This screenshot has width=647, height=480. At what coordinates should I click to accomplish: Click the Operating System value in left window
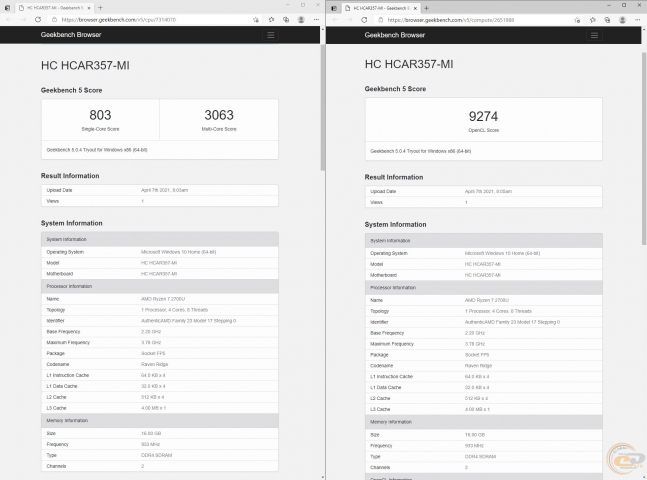pos(178,252)
